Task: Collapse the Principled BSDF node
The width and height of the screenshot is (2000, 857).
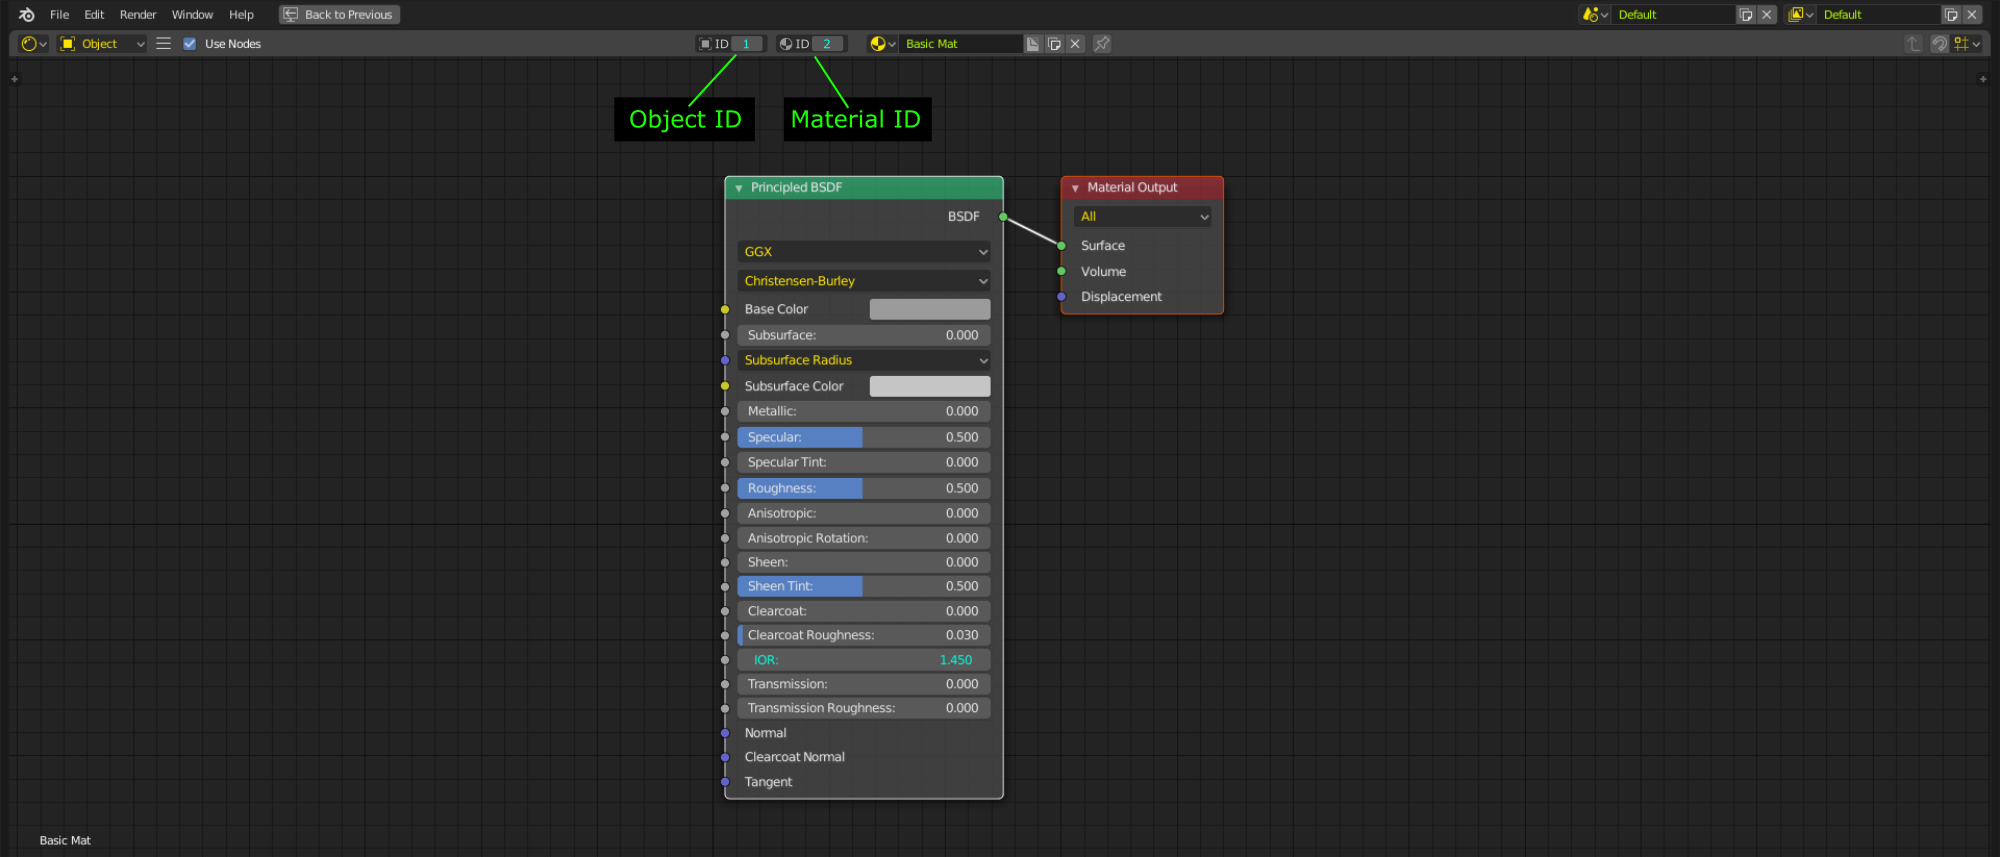Action: (x=739, y=188)
